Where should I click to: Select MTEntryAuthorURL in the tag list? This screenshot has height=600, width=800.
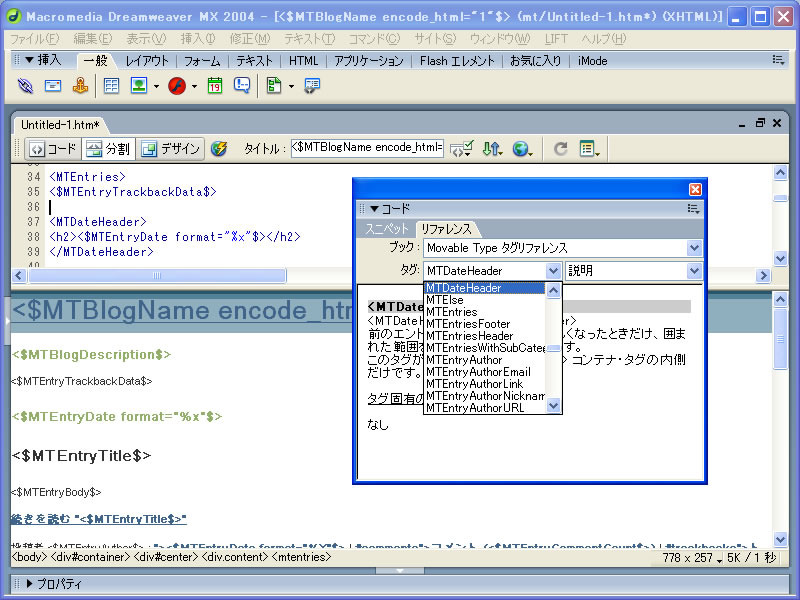(475, 408)
